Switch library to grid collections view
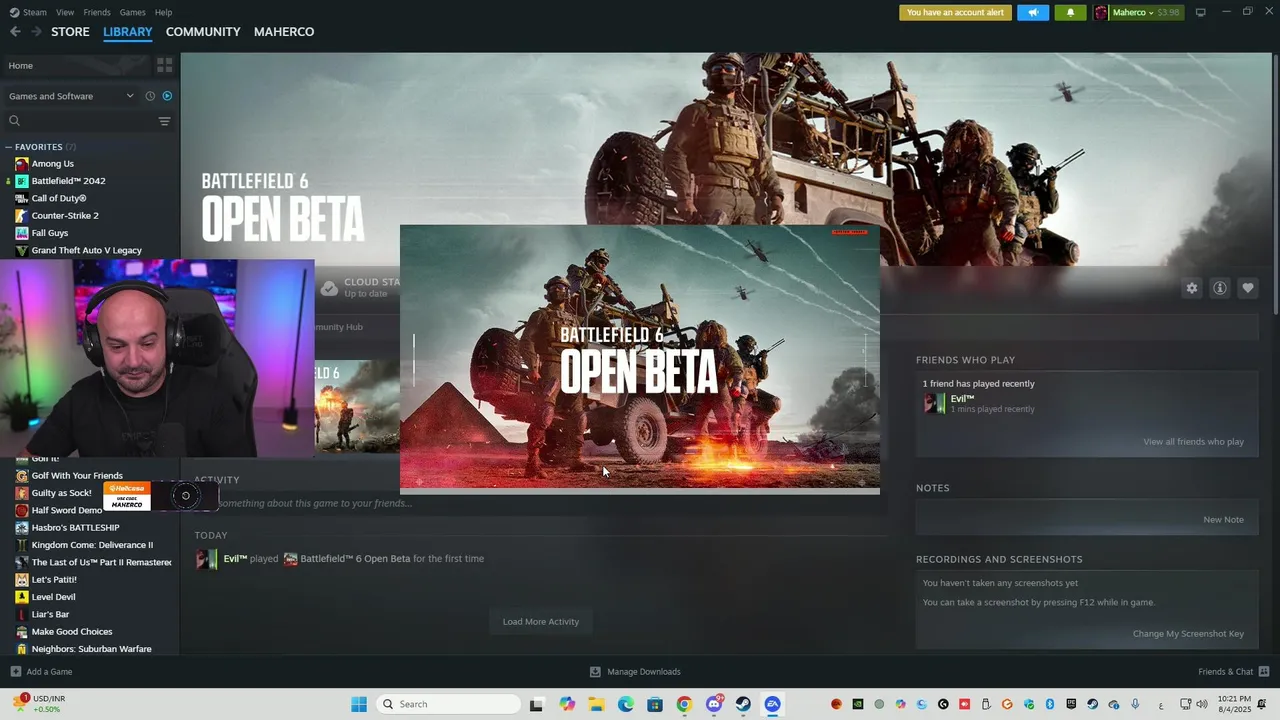1280x720 pixels. (x=165, y=65)
